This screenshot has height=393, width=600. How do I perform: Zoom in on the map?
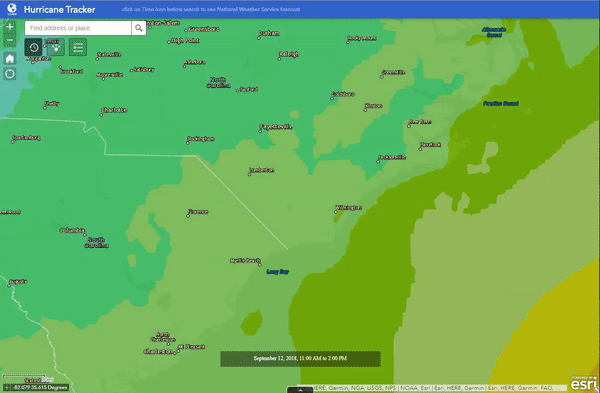pos(10,27)
